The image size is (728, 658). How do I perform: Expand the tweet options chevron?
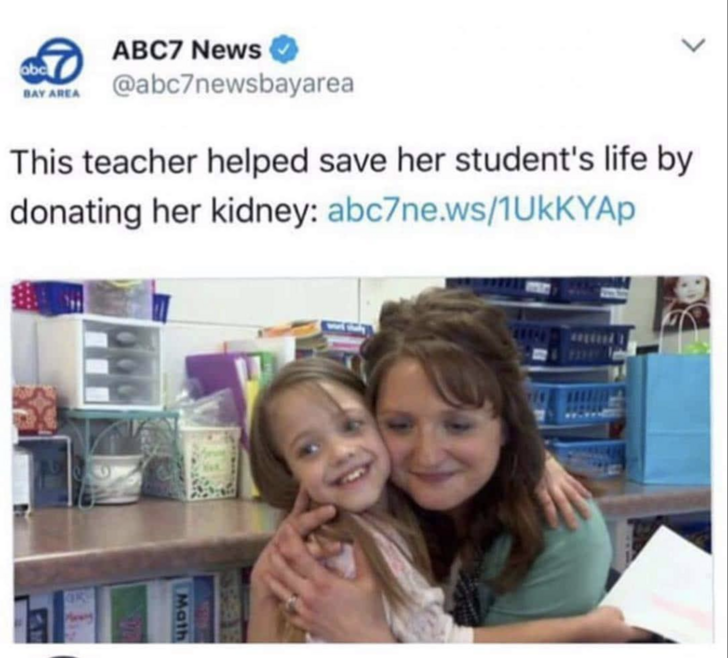coord(693,45)
